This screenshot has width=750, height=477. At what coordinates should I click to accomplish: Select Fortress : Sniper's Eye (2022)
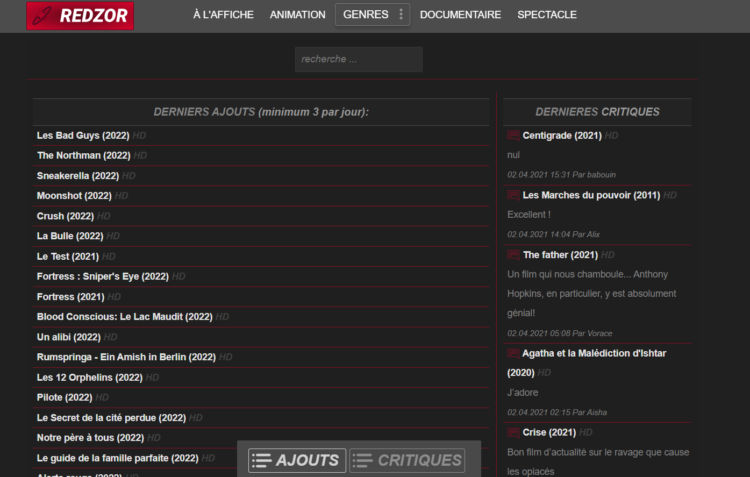point(103,277)
